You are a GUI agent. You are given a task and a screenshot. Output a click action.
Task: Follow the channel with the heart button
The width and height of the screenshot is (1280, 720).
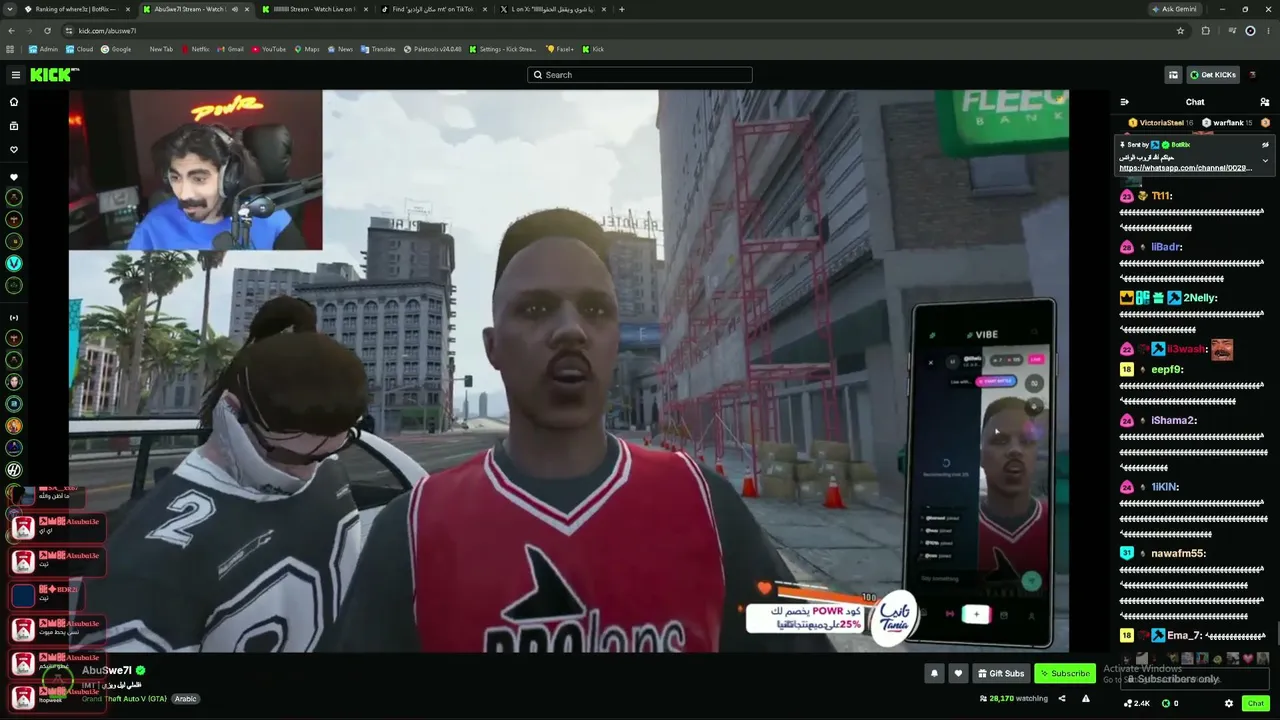(958, 674)
